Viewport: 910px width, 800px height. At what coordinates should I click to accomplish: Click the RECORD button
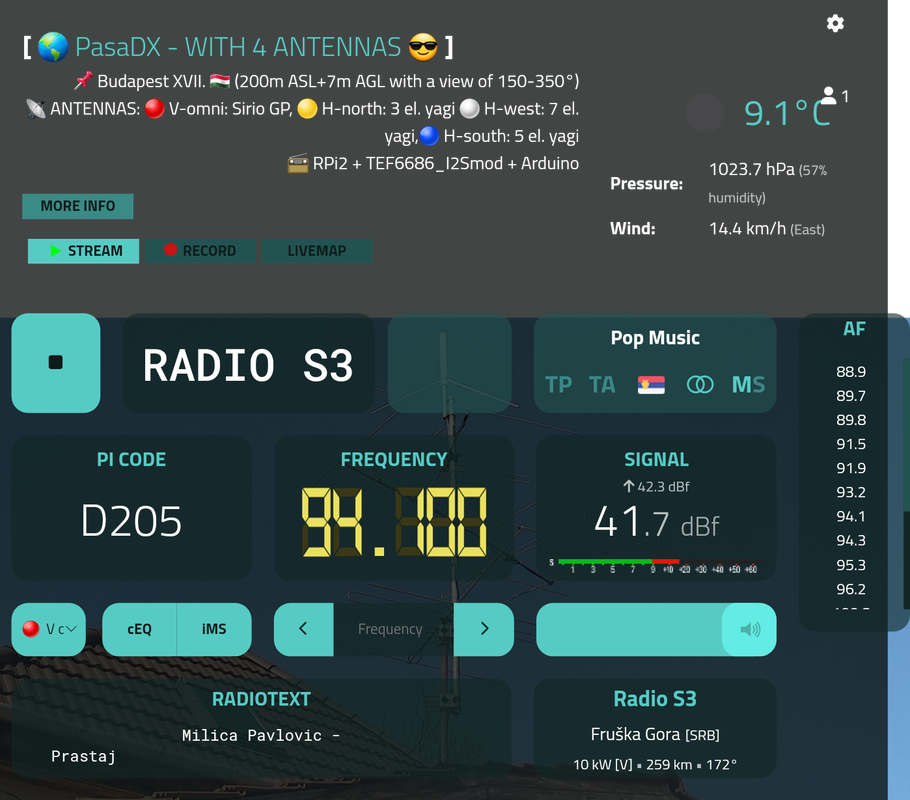[200, 251]
